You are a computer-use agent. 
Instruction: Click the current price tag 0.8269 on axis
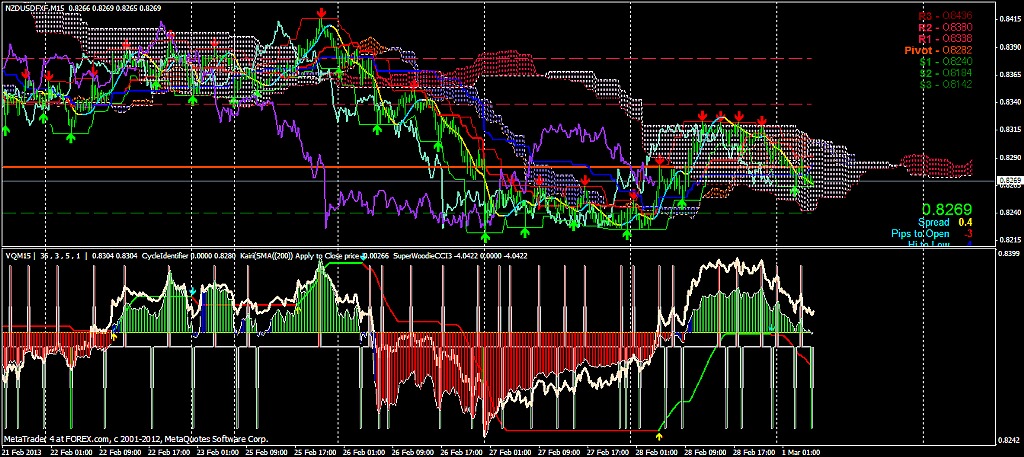1010,180
